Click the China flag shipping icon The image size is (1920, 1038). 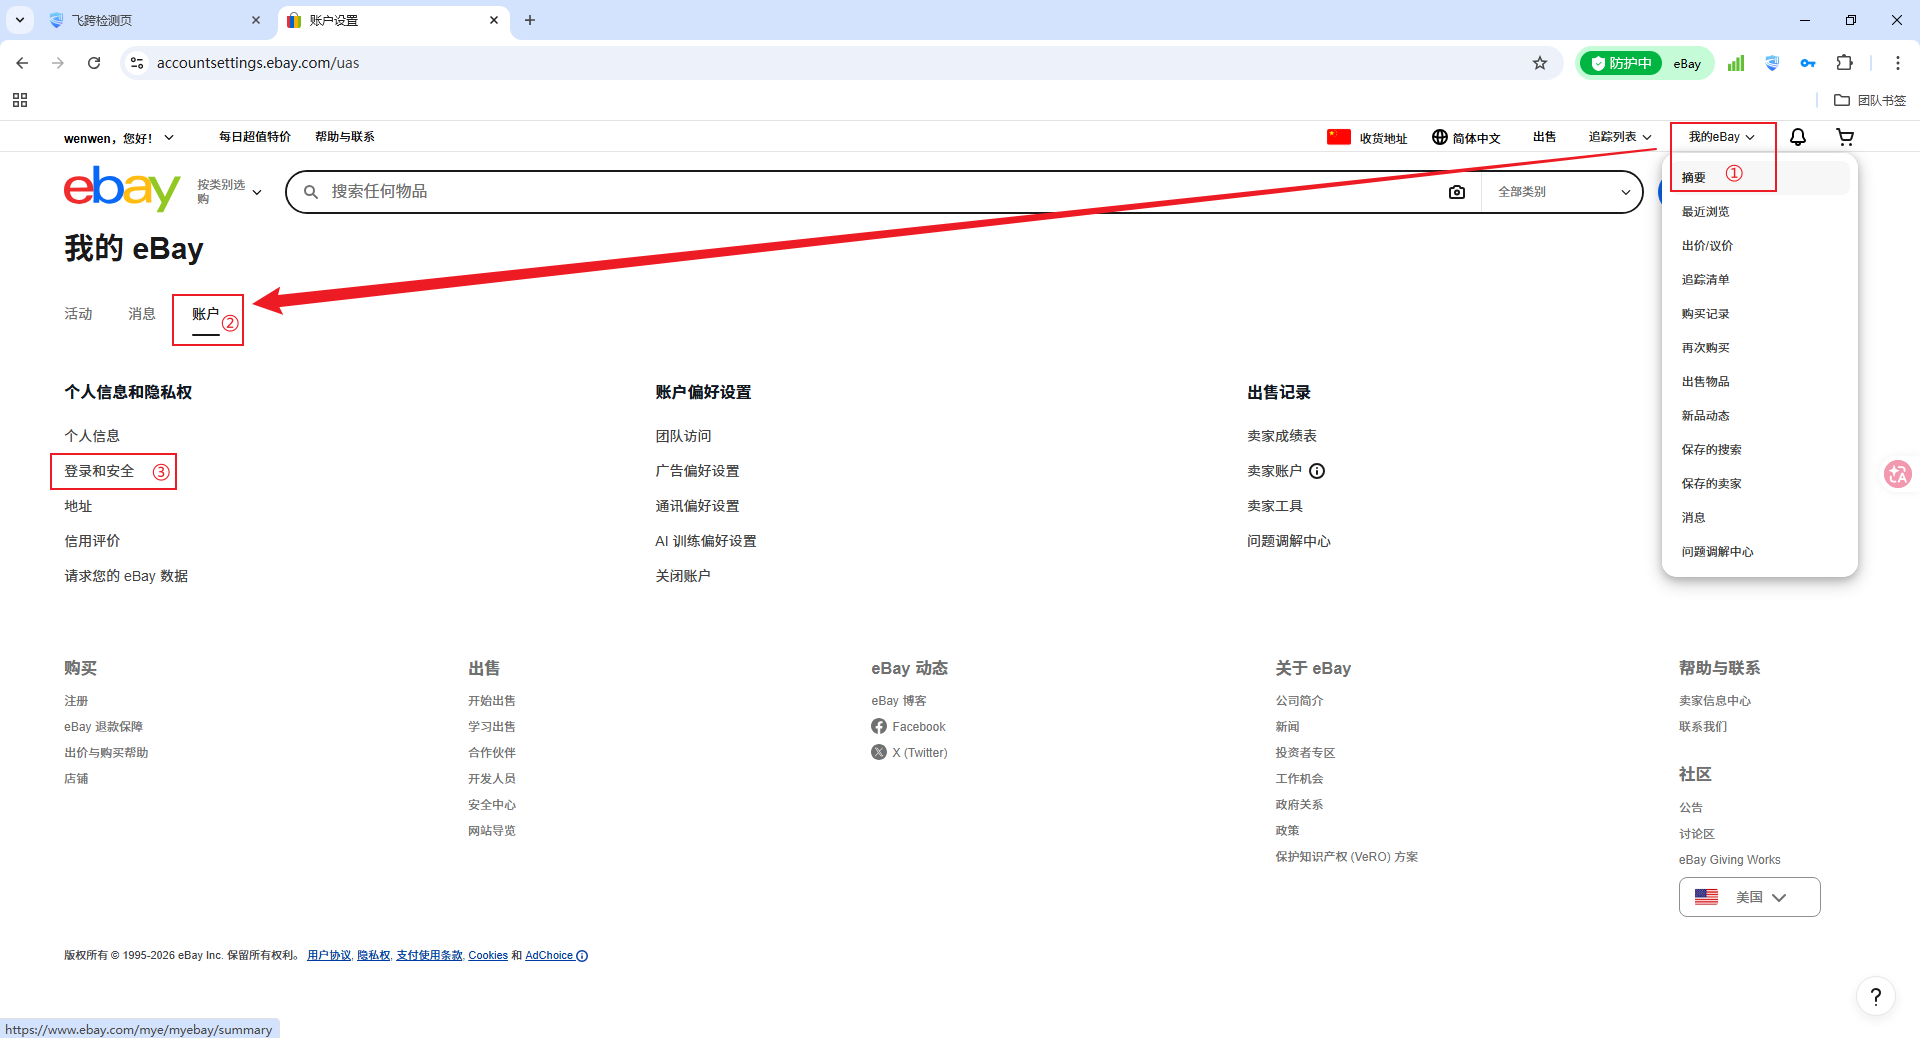(1339, 137)
